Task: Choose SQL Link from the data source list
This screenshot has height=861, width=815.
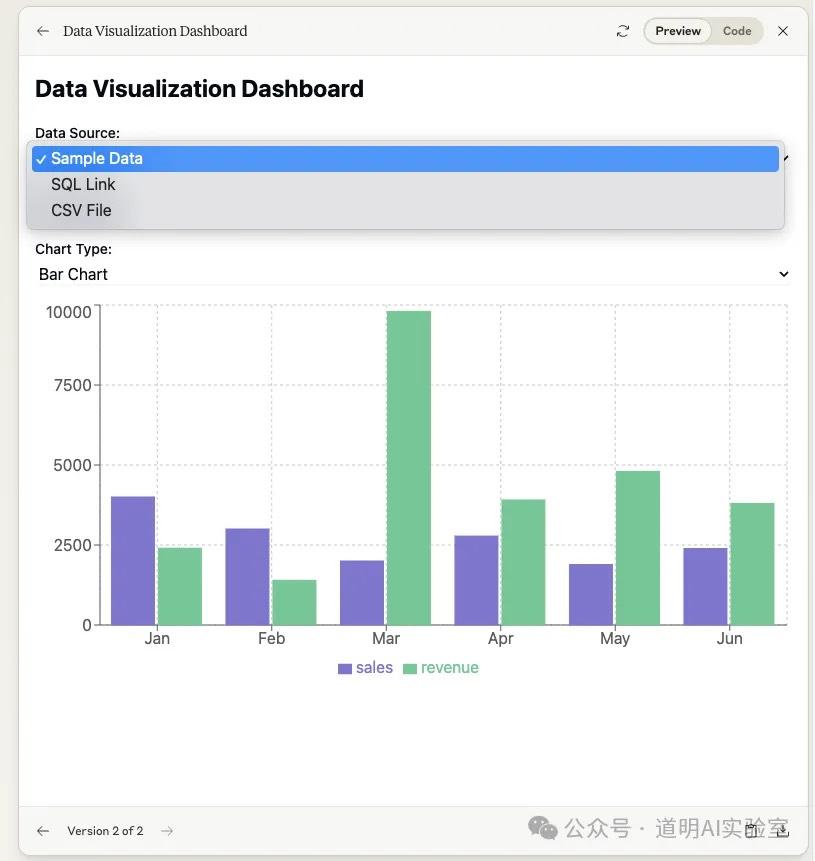Action: pyautogui.click(x=83, y=185)
